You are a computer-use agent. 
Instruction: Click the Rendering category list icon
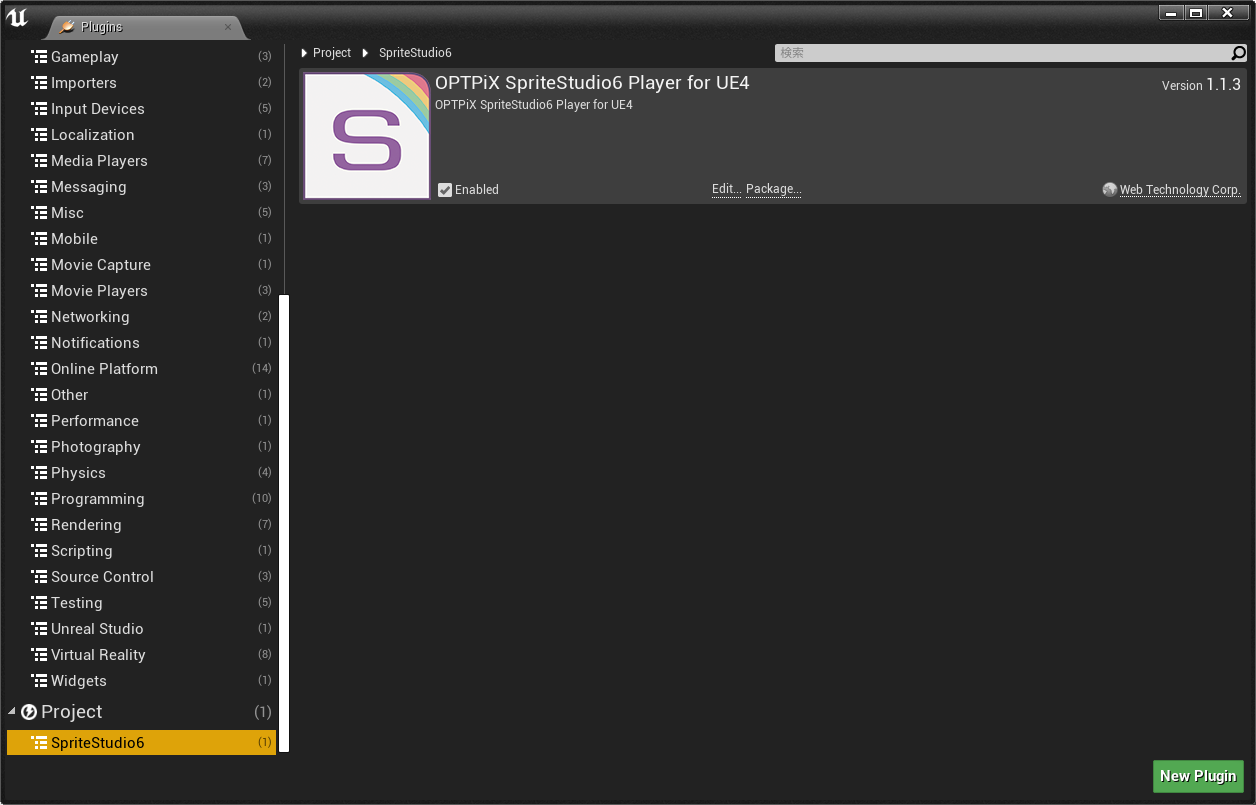39,525
